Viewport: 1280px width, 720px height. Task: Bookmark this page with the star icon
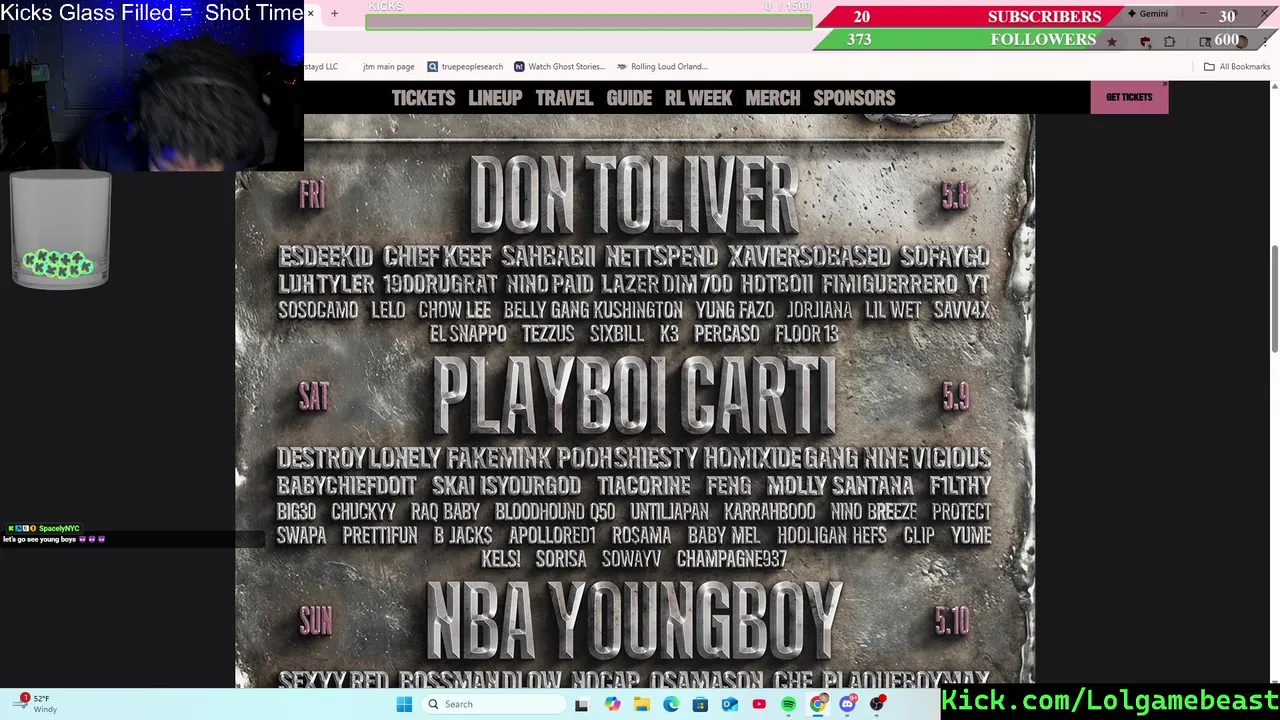pyautogui.click(x=1111, y=42)
